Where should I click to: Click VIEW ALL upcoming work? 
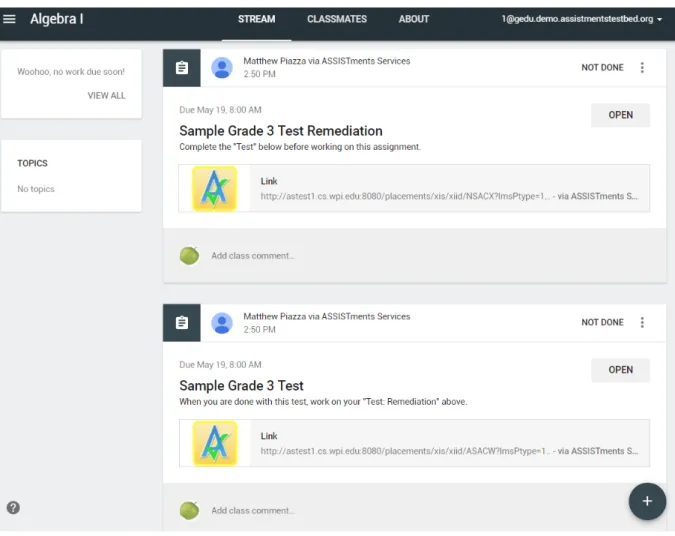pos(106,96)
